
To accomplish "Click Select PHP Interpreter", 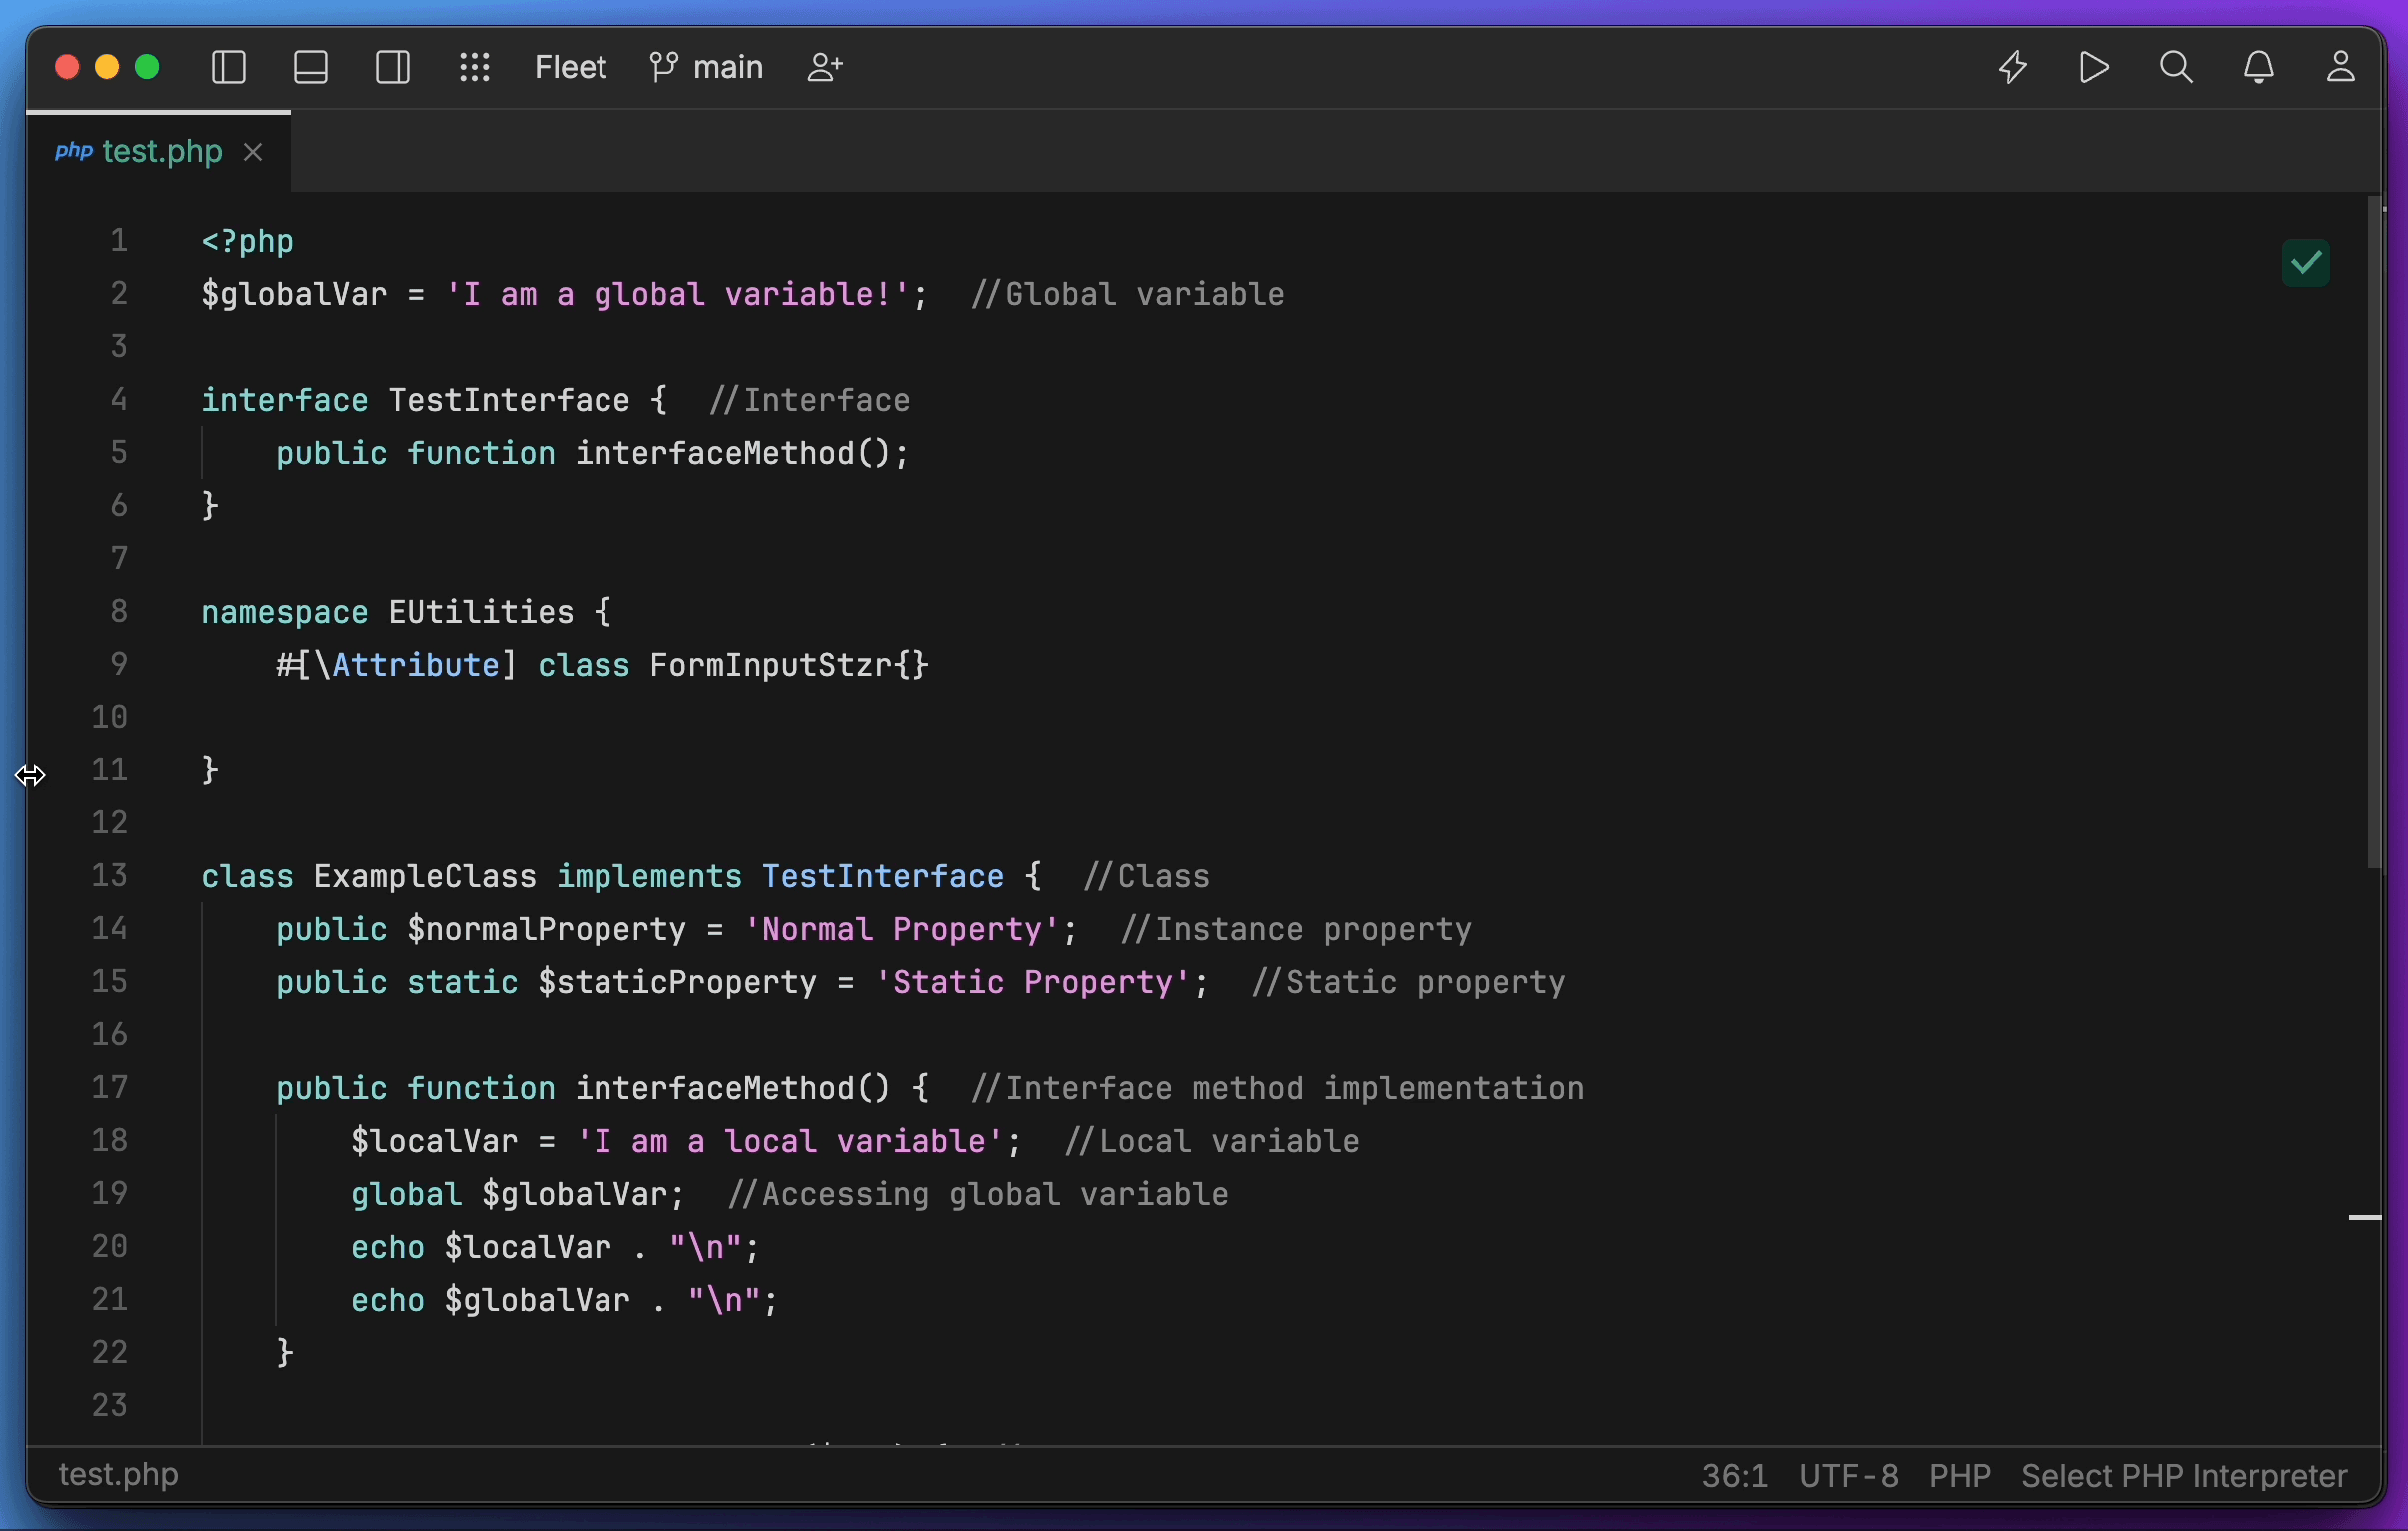I will (2184, 1476).
